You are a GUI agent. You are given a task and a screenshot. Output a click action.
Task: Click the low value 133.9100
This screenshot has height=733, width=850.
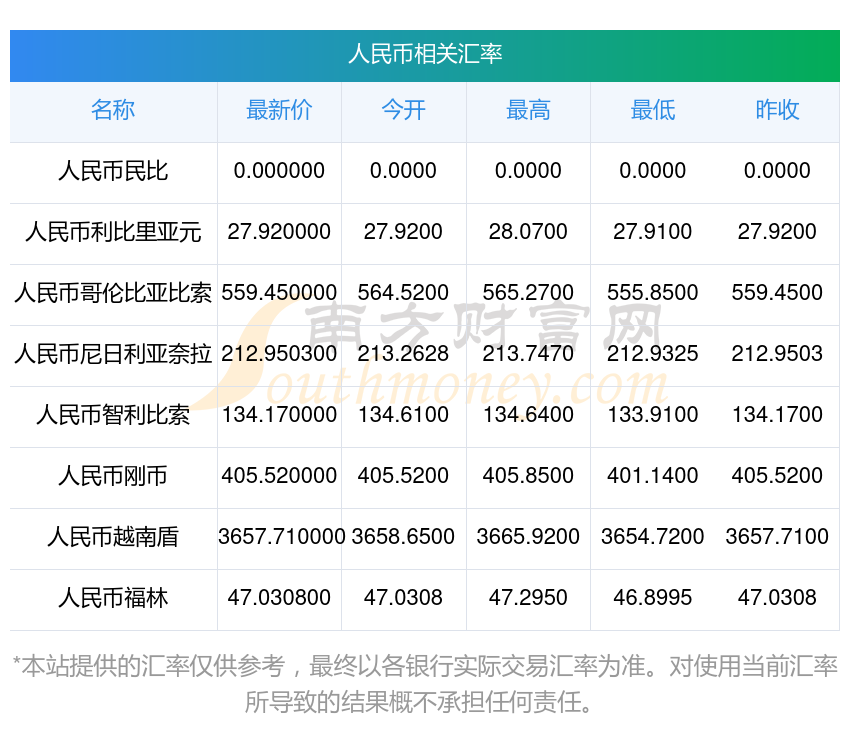click(x=653, y=415)
